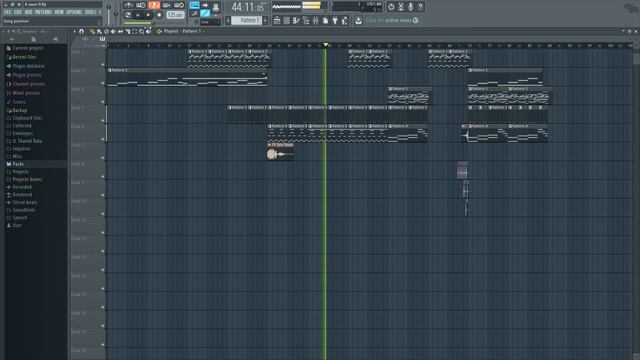Show the browser tree icon in toolbar

pyautogui.click(x=306, y=20)
